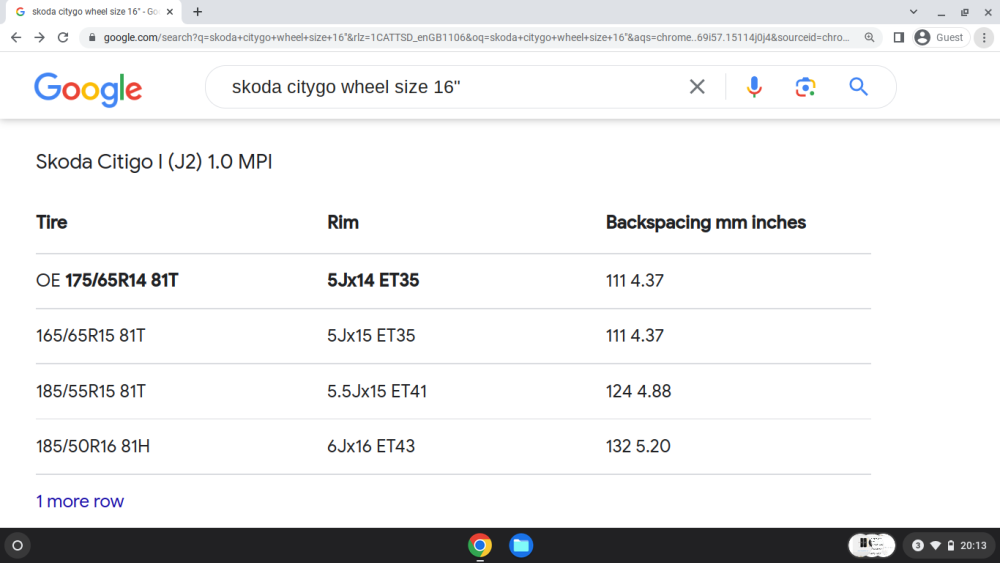The height and width of the screenshot is (563, 1000).
Task: Select Backspacing mm inches header
Action: tap(706, 223)
